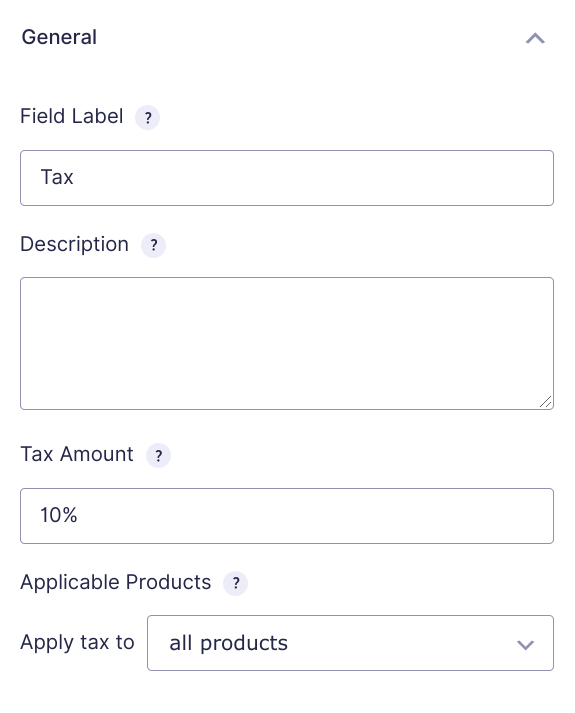Open the Applicable Products help icon
575x713 pixels.
(235, 583)
